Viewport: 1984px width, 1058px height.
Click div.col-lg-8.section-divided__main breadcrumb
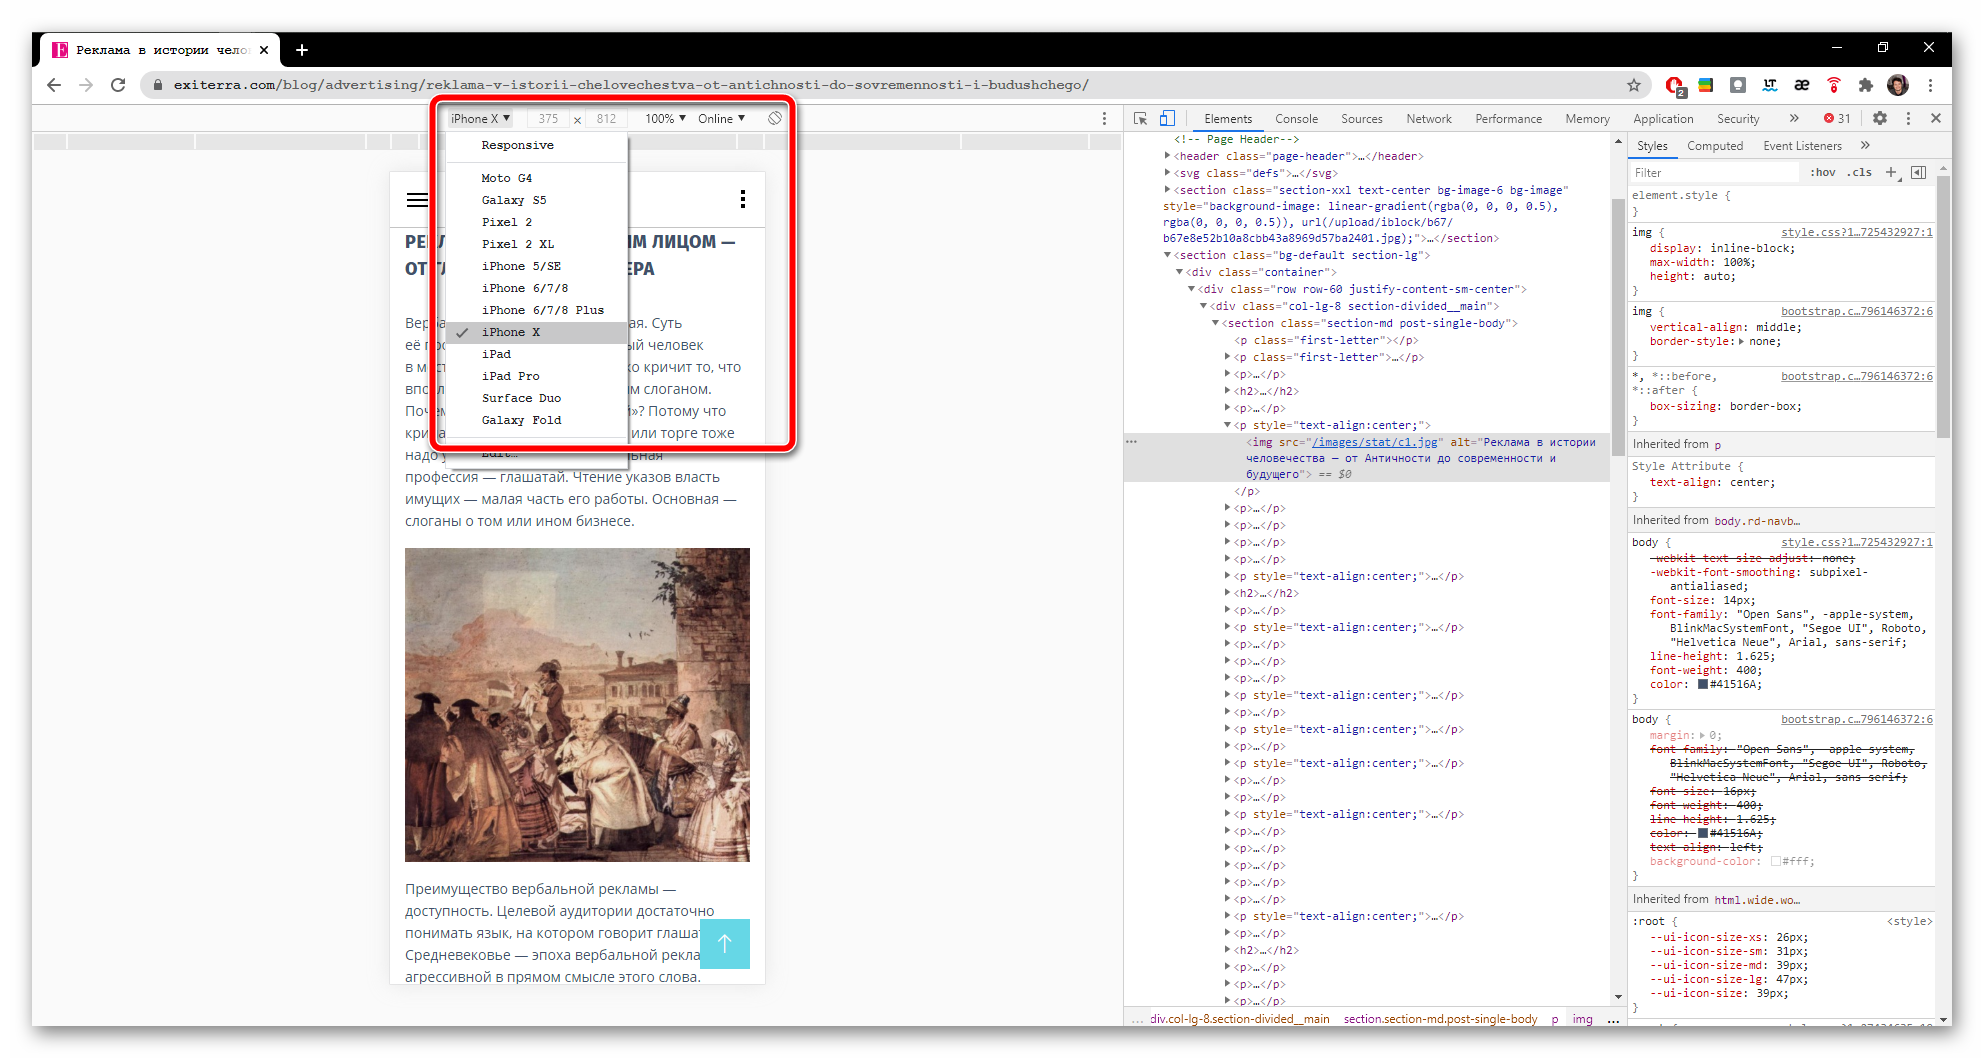click(1239, 1019)
